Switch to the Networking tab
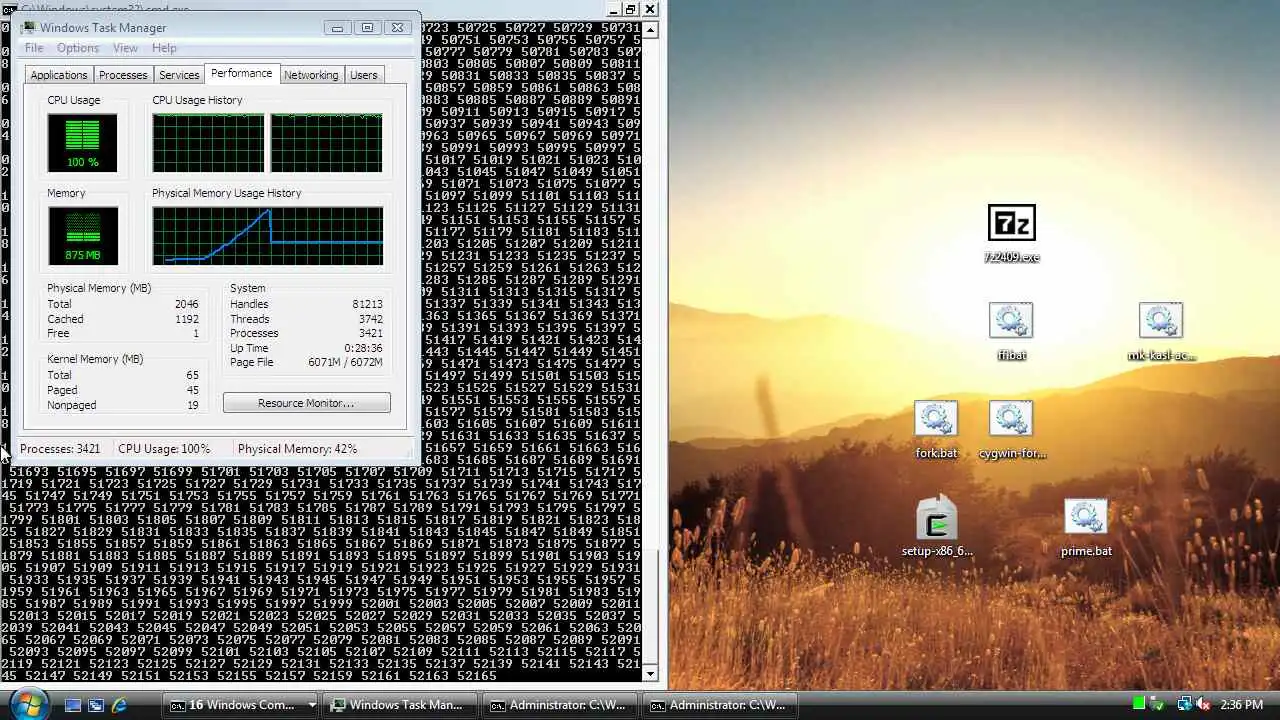 [x=311, y=75]
